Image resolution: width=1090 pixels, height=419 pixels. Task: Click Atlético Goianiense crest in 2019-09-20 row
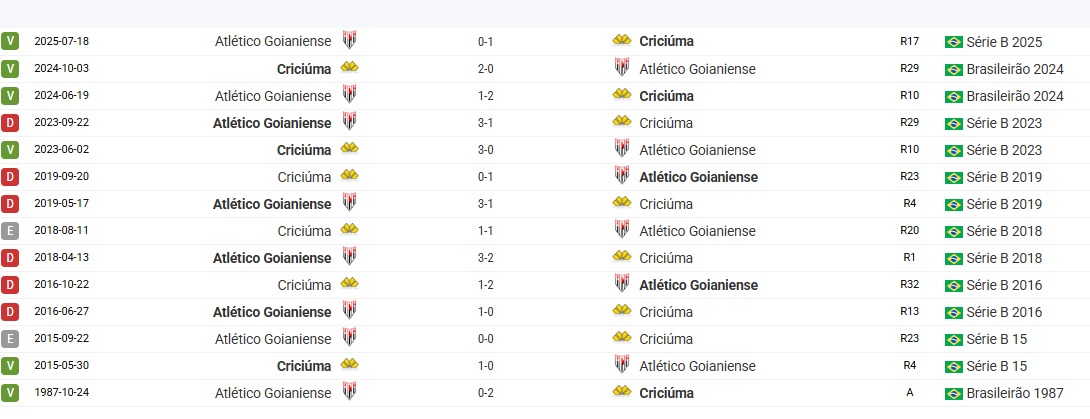click(622, 176)
